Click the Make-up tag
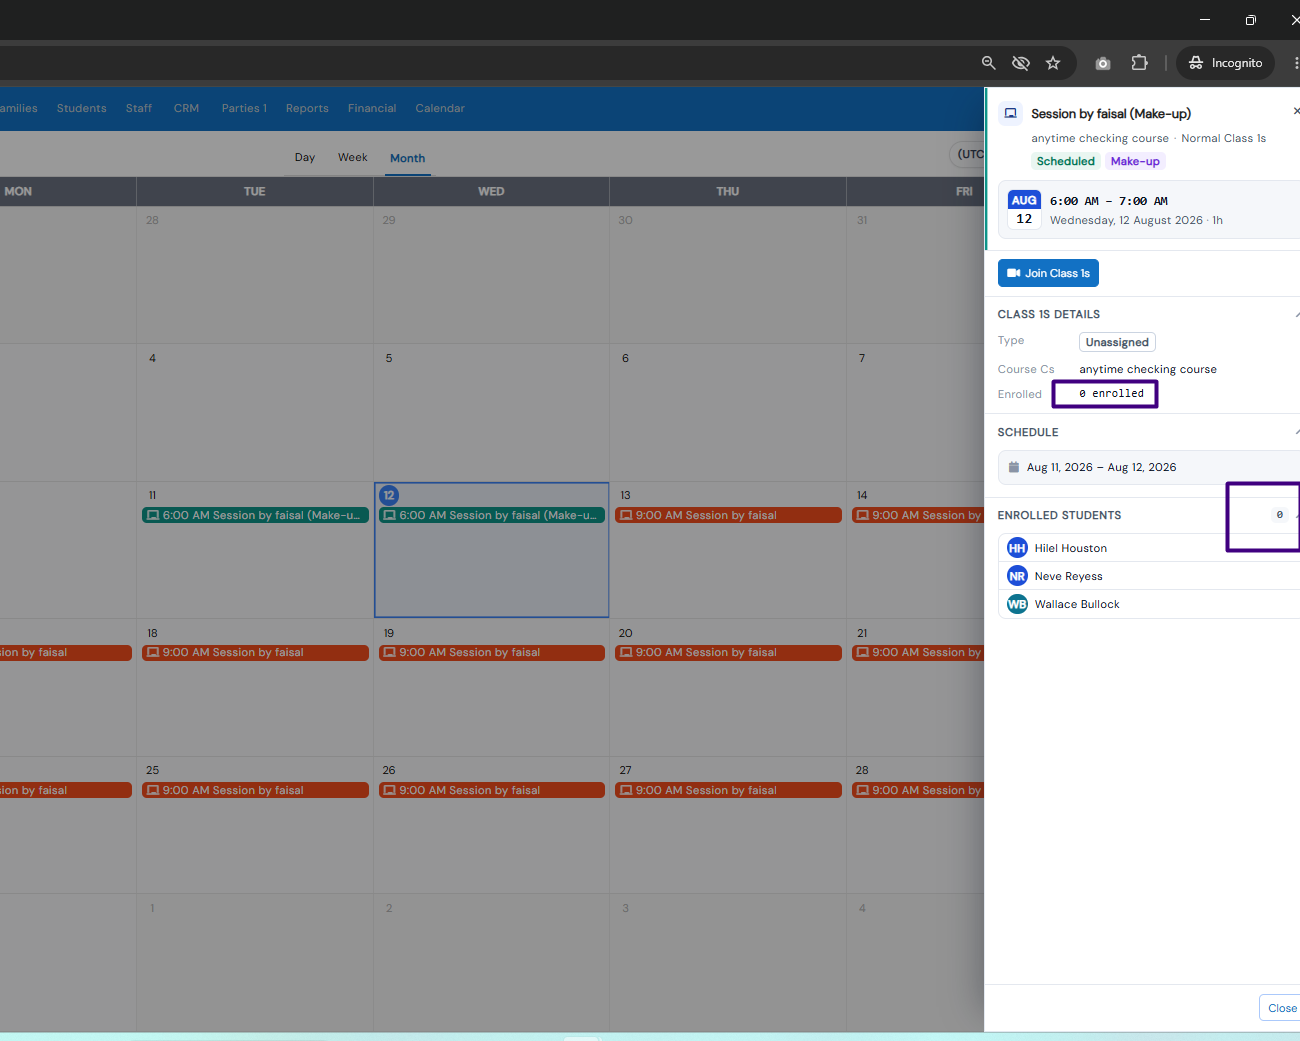Screen dimensions: 1300x1041 tap(1135, 161)
